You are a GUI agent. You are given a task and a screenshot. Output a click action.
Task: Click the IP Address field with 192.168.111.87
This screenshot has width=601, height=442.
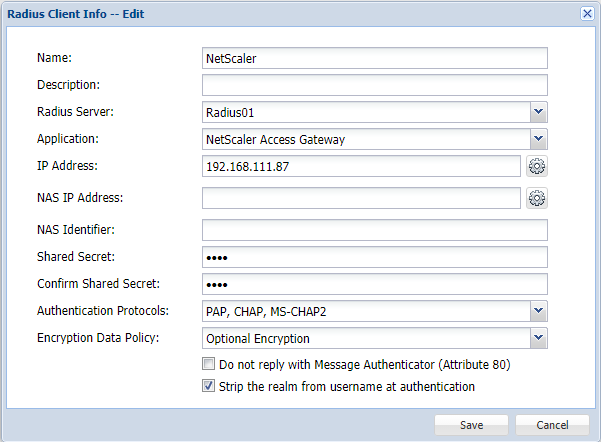(361, 166)
